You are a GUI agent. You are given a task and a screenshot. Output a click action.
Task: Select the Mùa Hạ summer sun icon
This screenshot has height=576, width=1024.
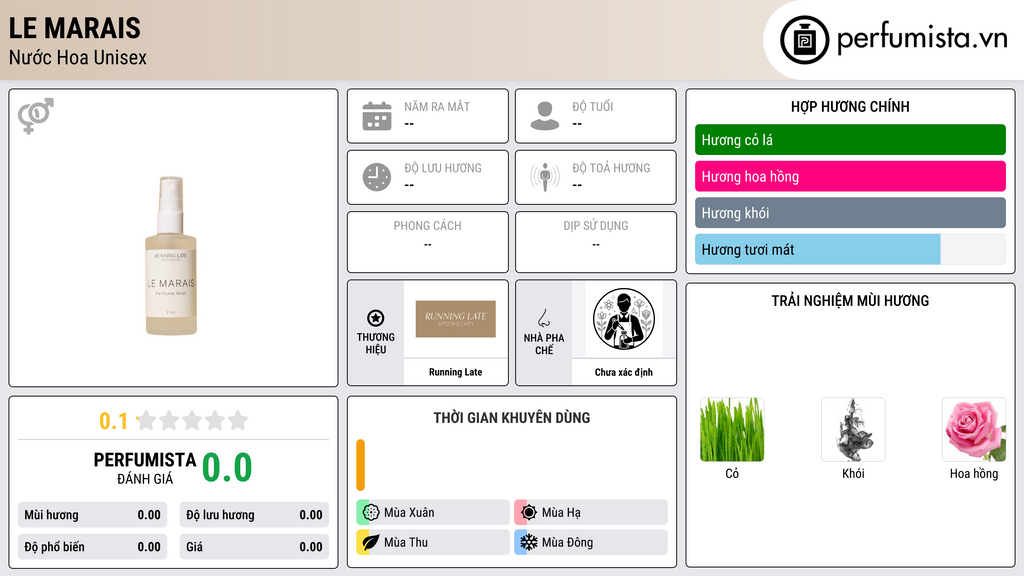[529, 513]
